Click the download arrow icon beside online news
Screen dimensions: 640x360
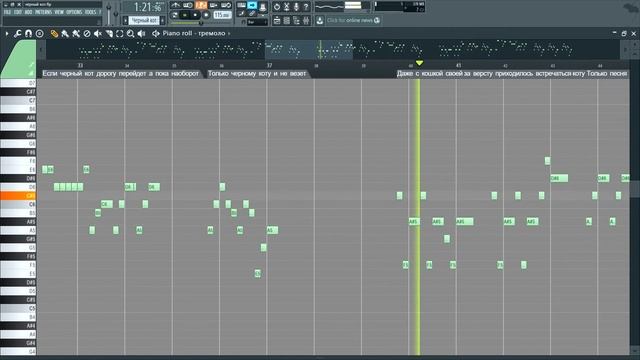[319, 20]
